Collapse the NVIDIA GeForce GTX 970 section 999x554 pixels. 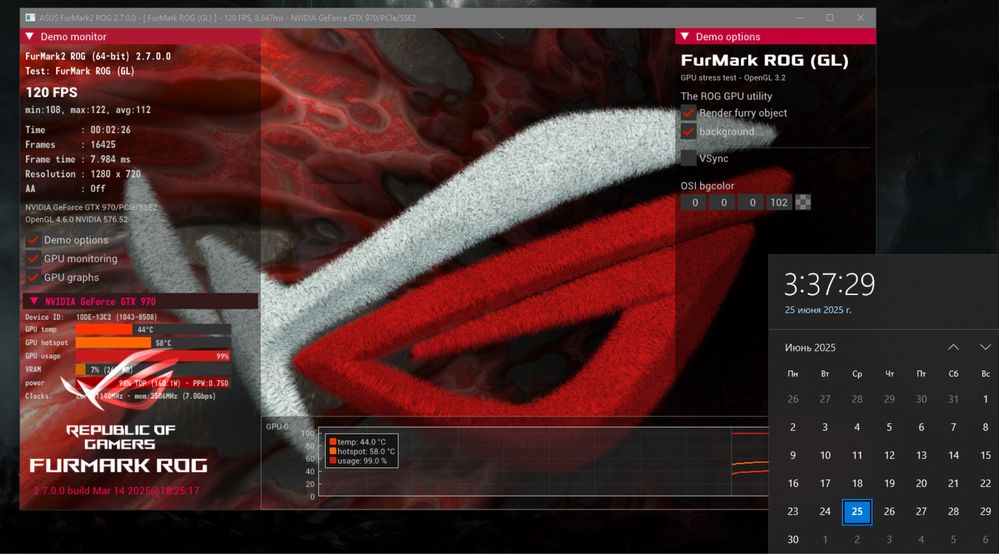(34, 301)
